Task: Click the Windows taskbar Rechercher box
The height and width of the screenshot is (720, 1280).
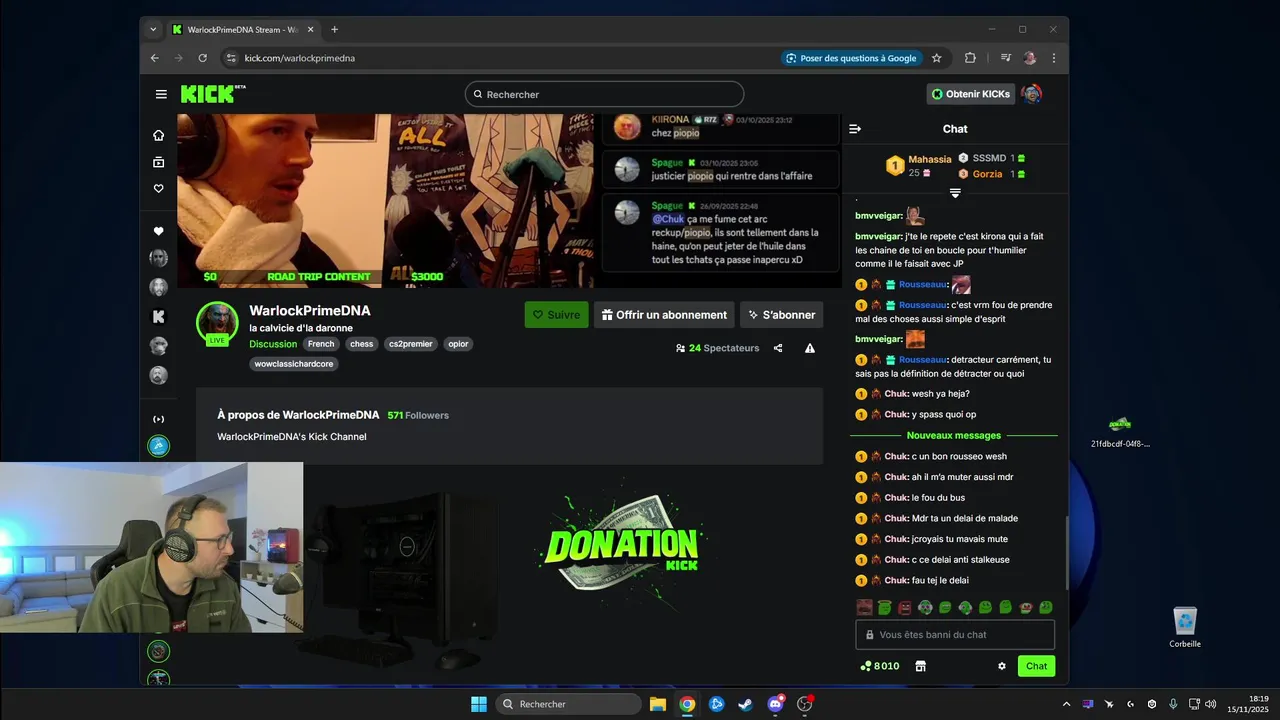Action: pos(568,704)
